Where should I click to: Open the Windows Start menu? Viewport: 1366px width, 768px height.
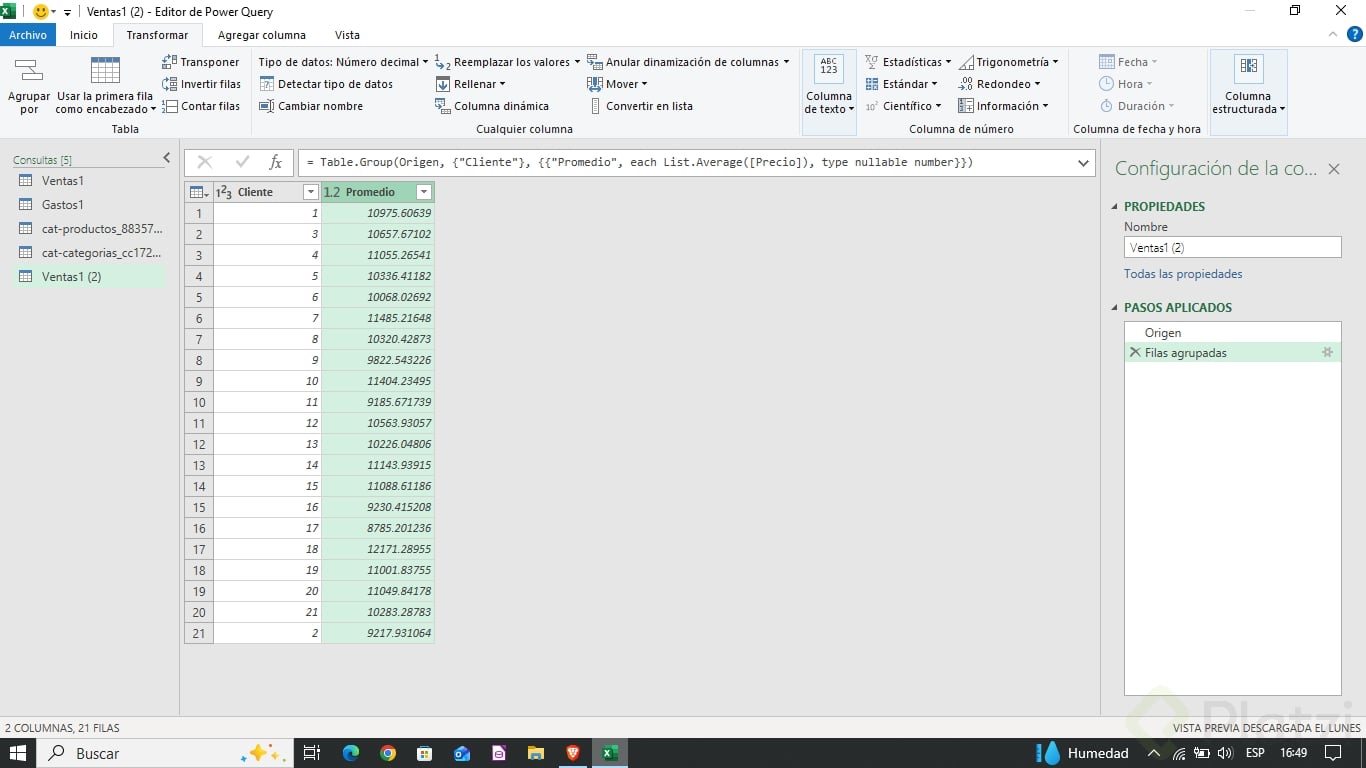18,753
